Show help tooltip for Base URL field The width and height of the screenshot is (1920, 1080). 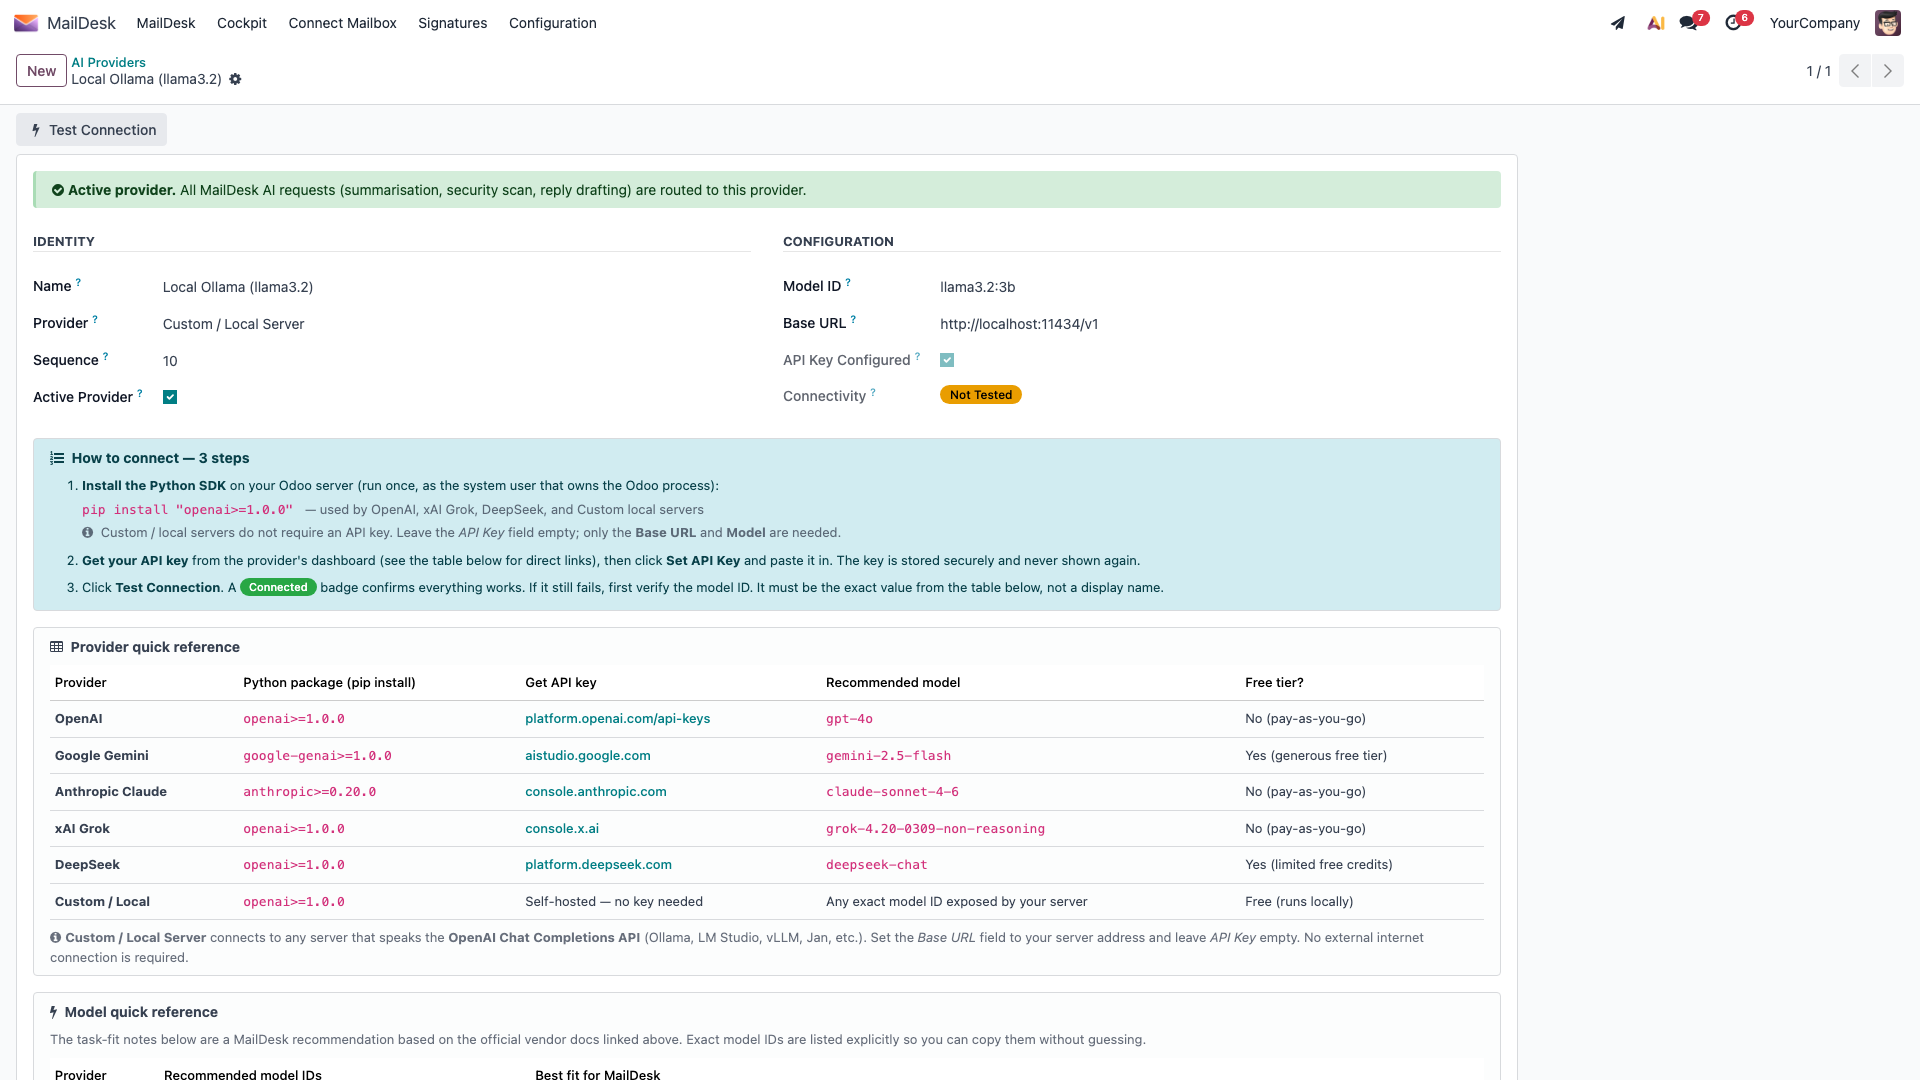[853, 319]
